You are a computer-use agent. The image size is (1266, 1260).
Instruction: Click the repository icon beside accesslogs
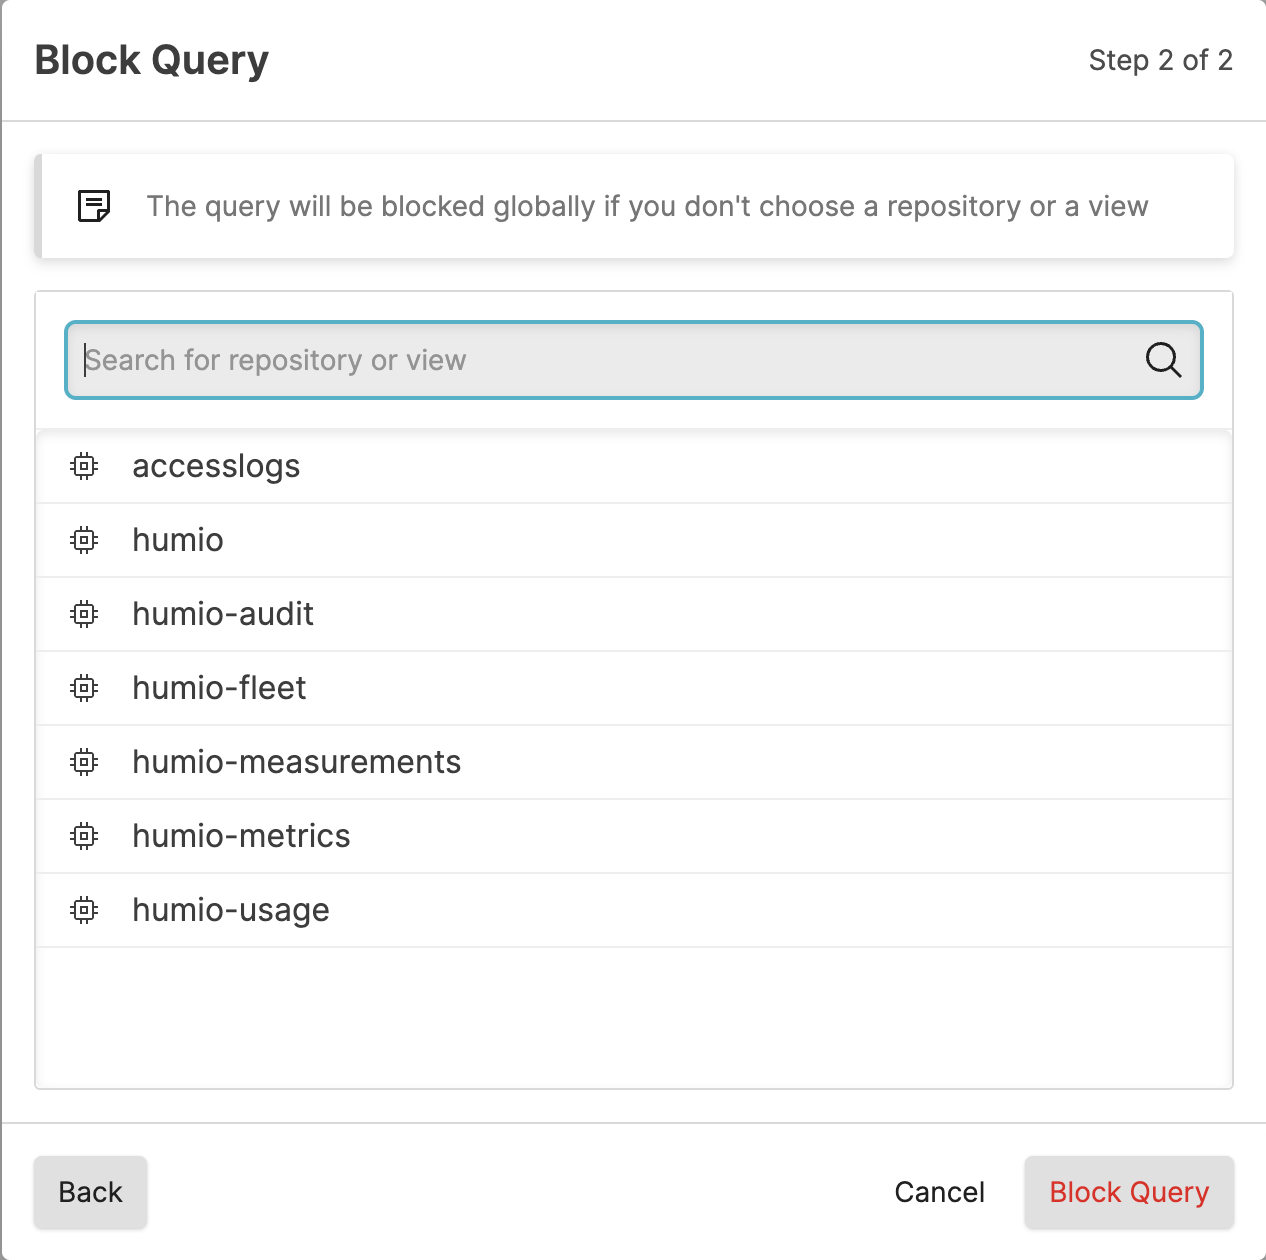84,466
